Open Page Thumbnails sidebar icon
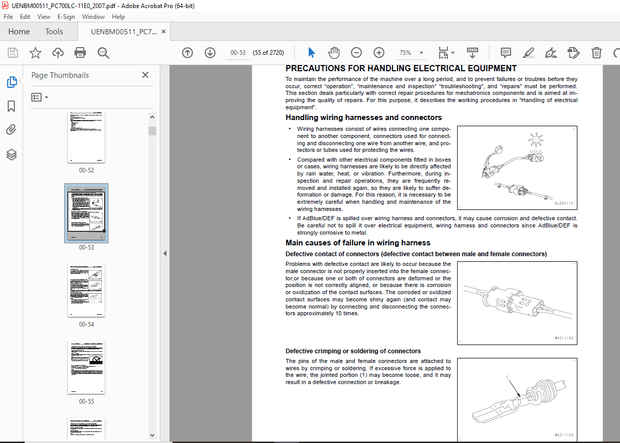 click(11, 82)
